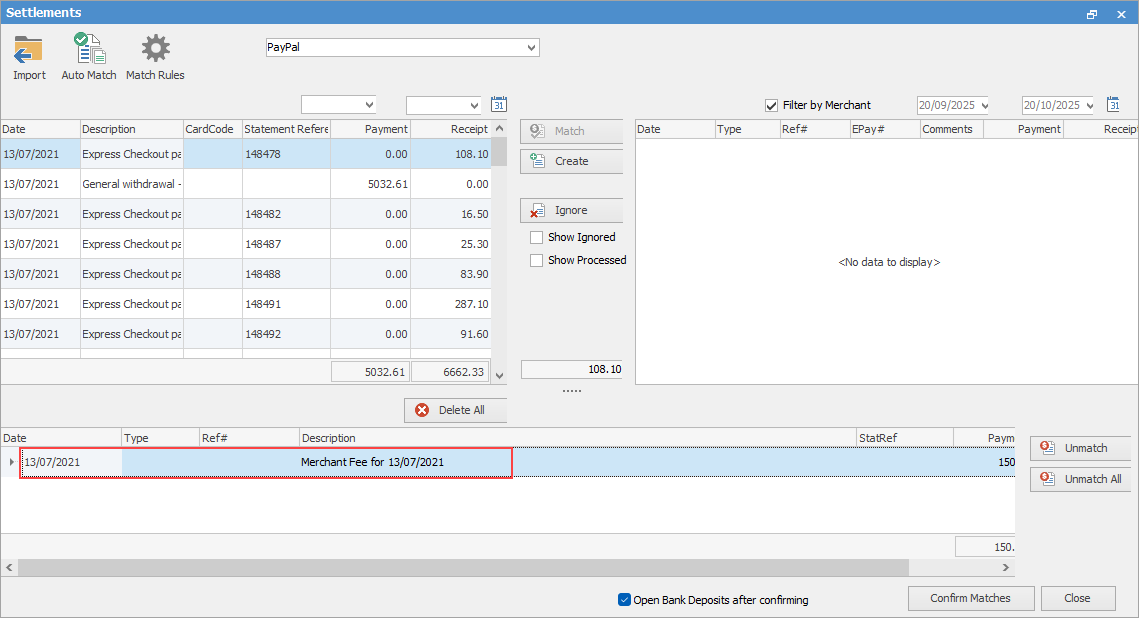Tick the Show Processed checkbox

(537, 260)
